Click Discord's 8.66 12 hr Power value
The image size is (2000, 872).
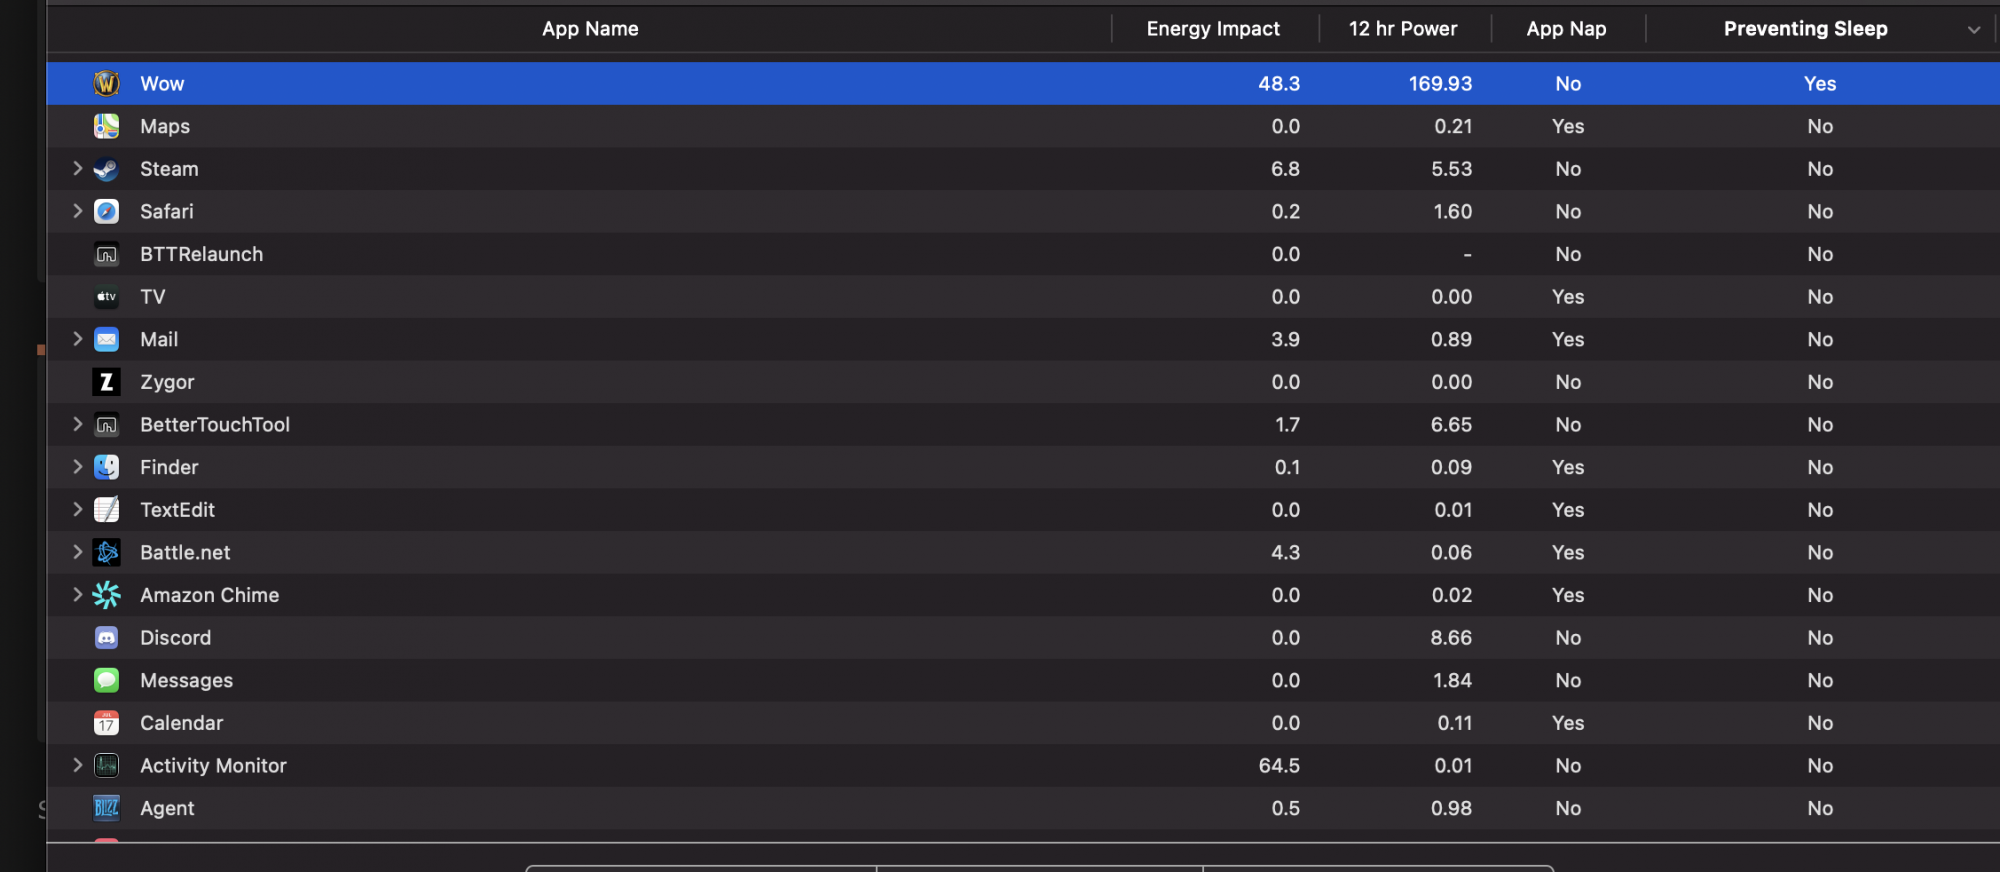click(x=1451, y=638)
